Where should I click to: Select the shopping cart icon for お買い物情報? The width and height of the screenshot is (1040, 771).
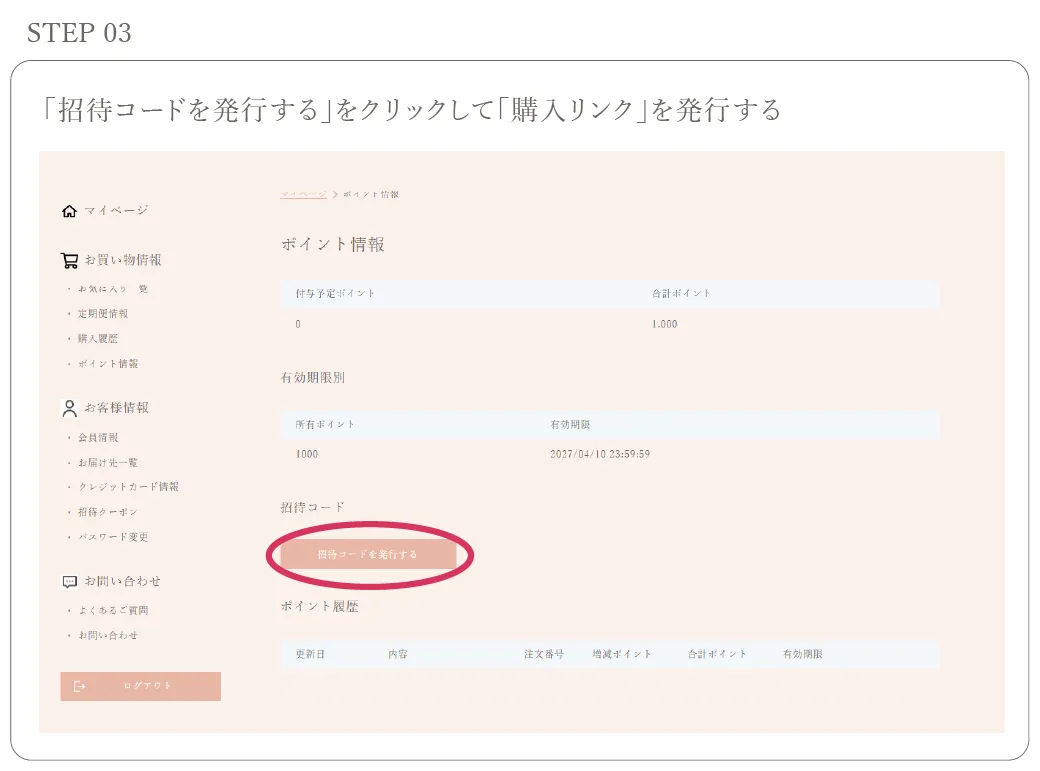[x=69, y=259]
